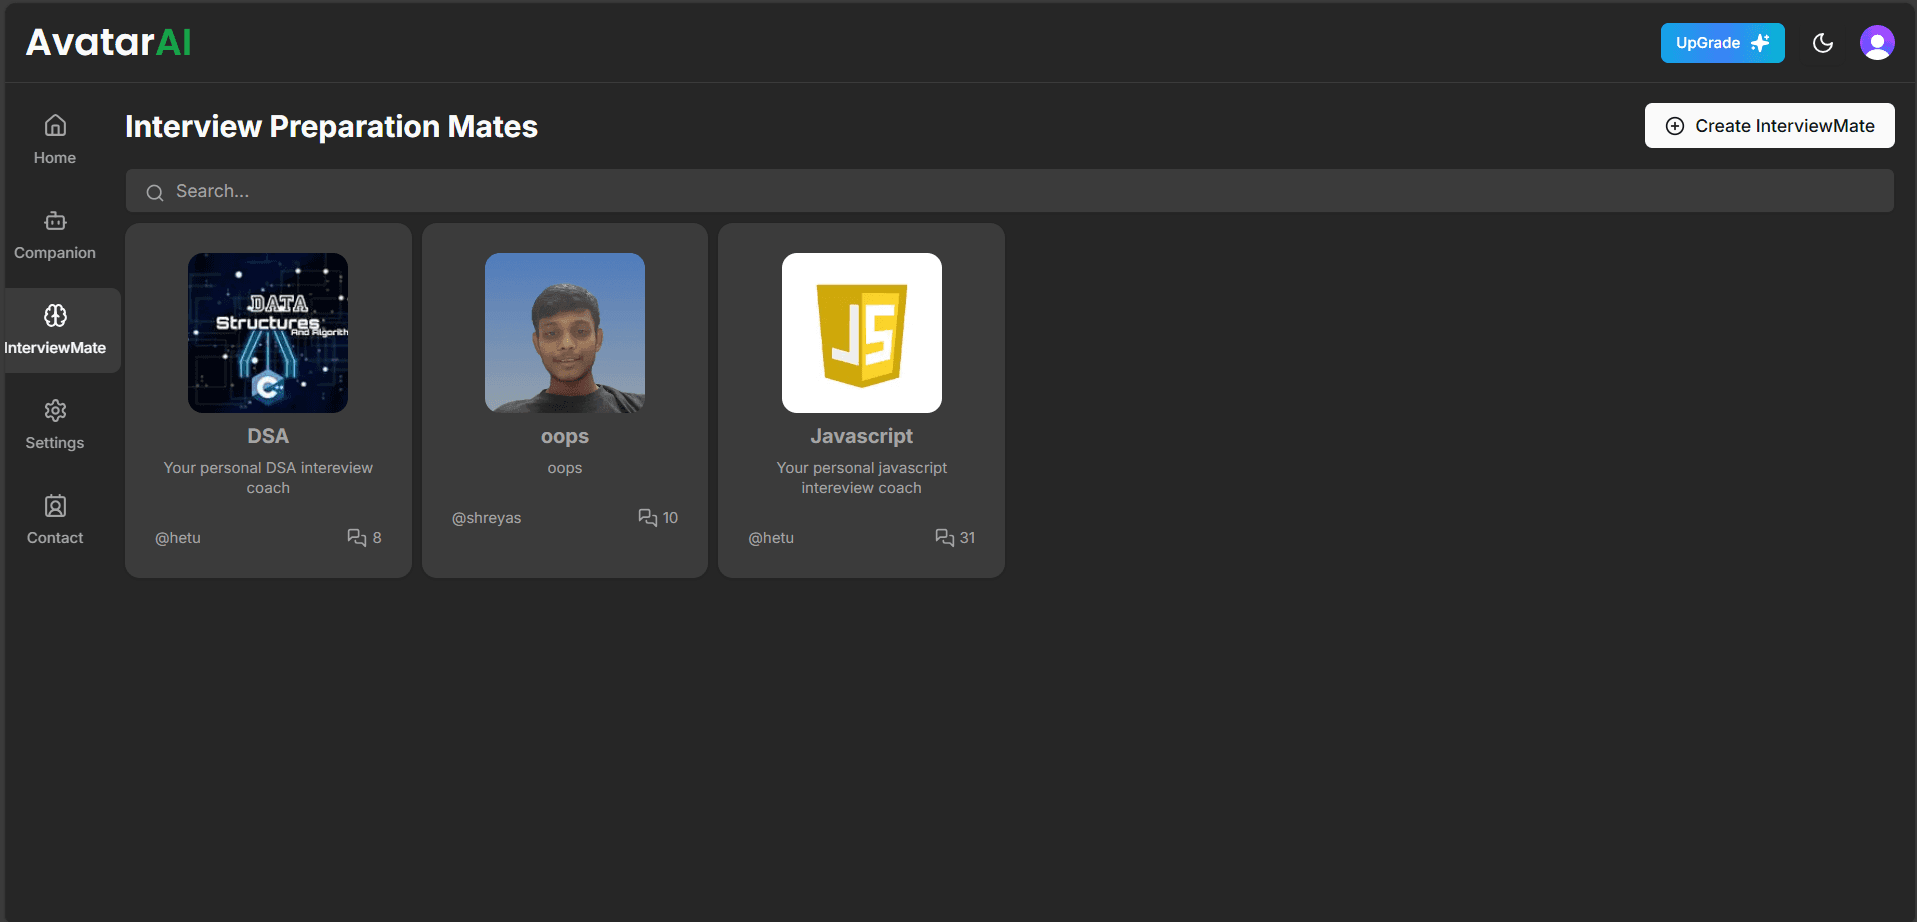1917x922 pixels.
Task: Click @hetu on the Javascript card
Action: (x=771, y=538)
